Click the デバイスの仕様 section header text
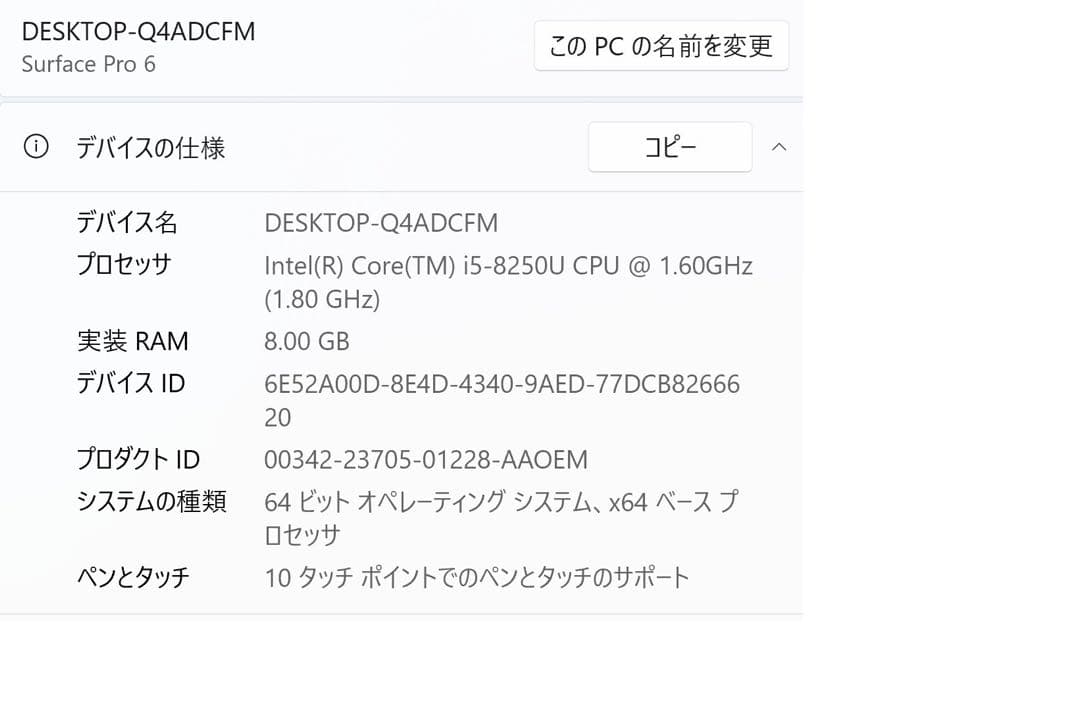Screen dimensions: 1080x720 [152, 146]
